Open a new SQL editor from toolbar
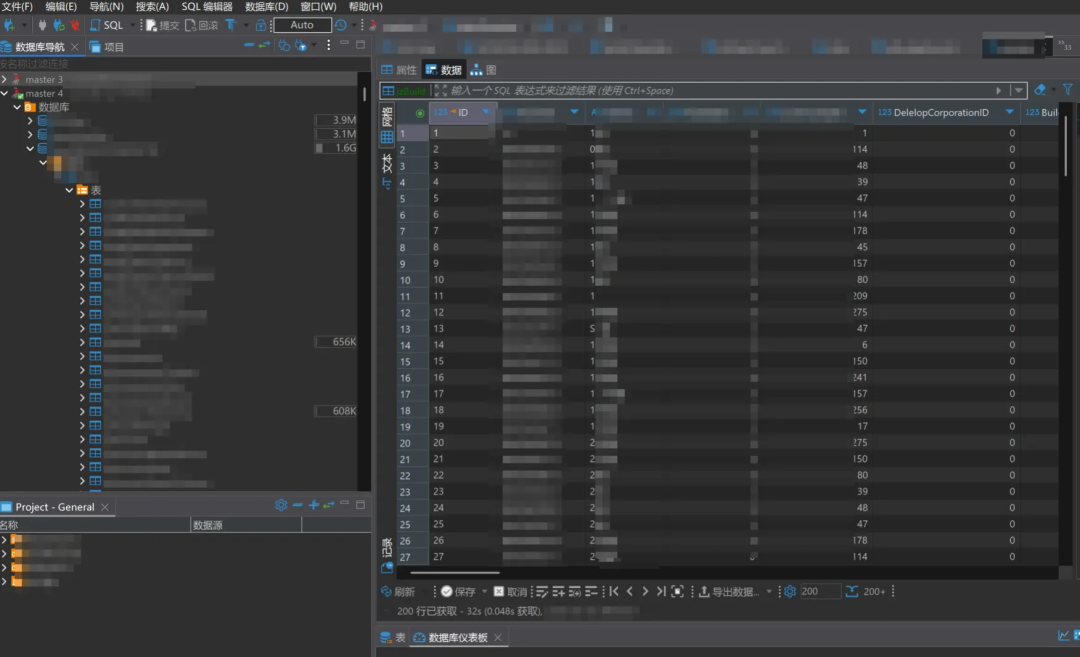 [x=107, y=25]
